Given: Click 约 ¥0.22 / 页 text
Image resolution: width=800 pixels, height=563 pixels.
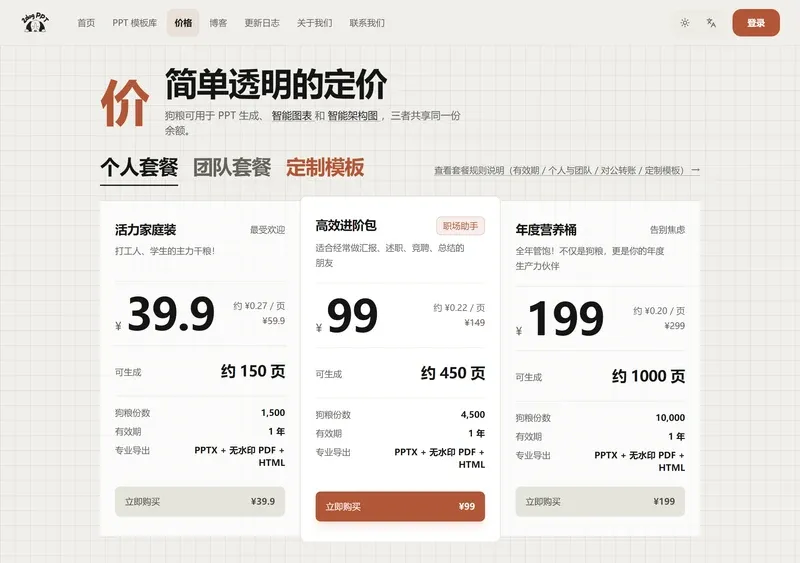Looking at the screenshot, I should pos(459,308).
